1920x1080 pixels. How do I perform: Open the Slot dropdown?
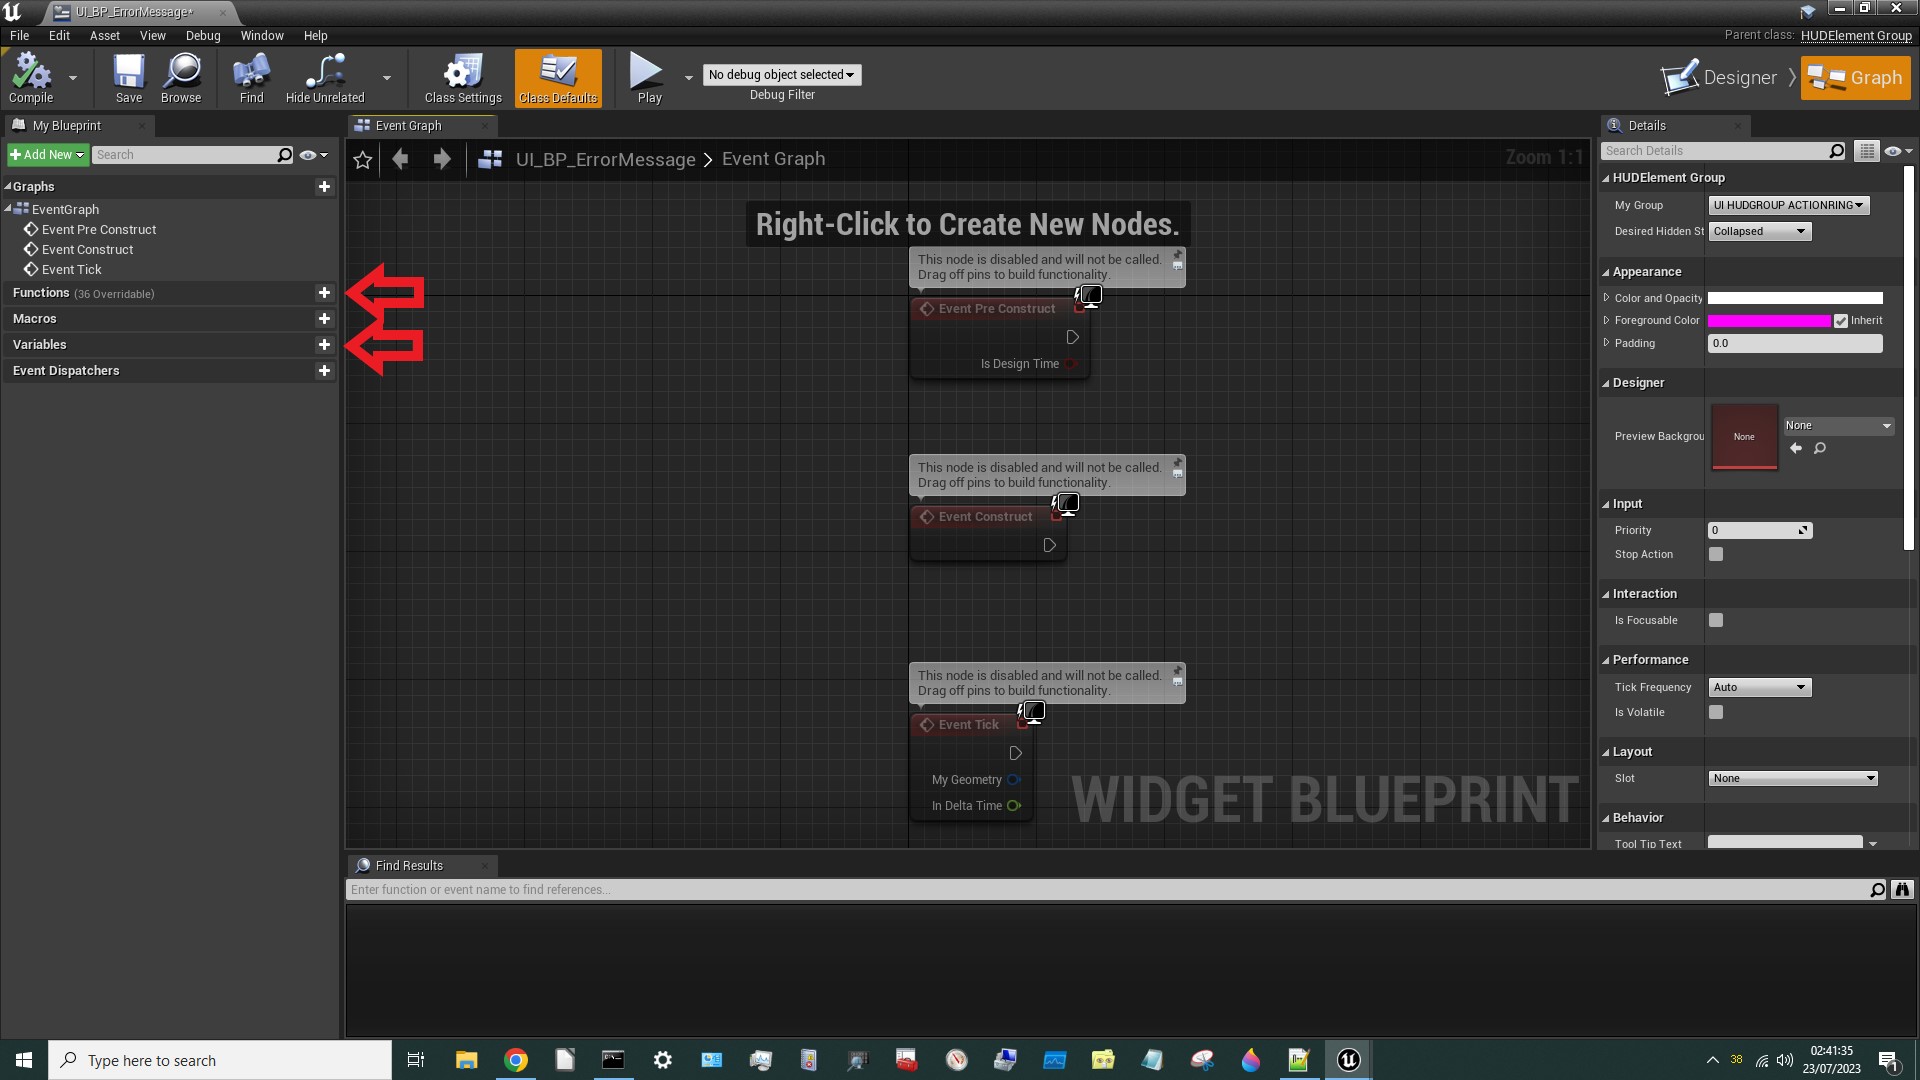(x=1792, y=779)
